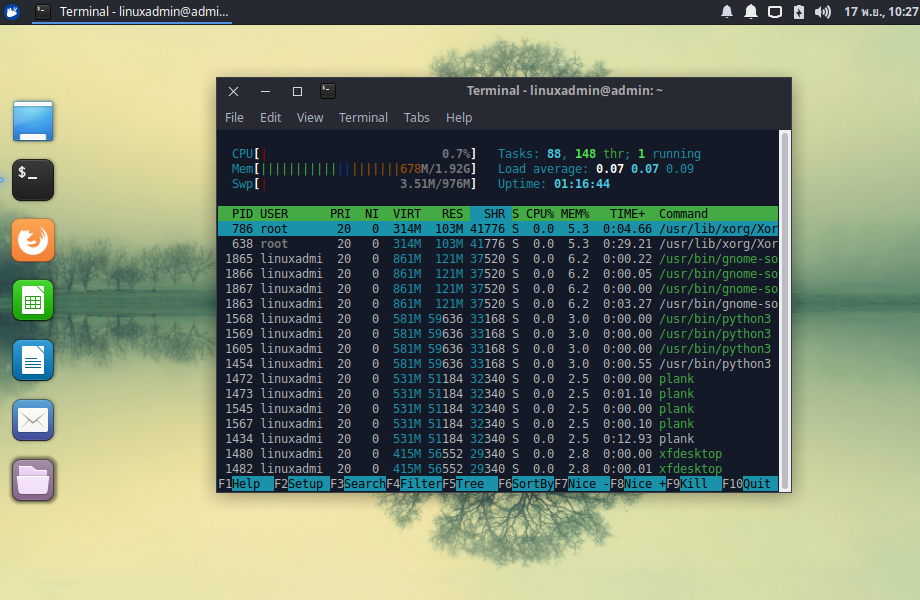Click the Bluetooth tray icon
This screenshot has height=600, width=920.
click(x=799, y=12)
